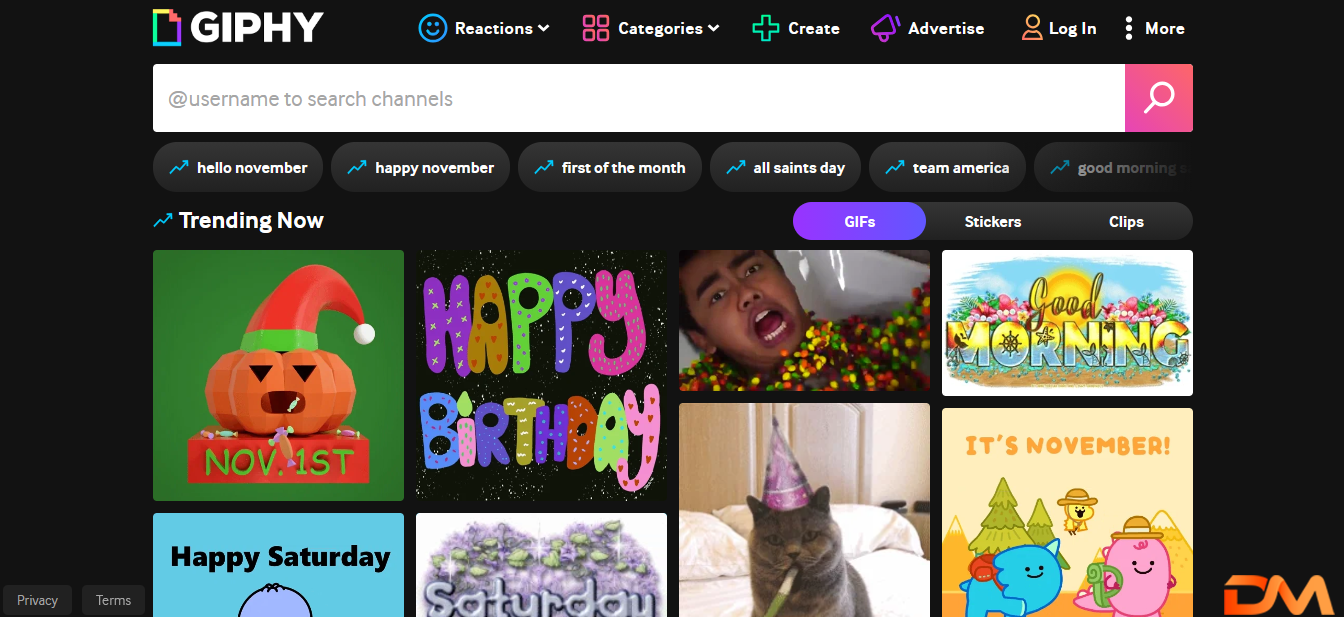Click the Create plus icon

[x=766, y=28]
